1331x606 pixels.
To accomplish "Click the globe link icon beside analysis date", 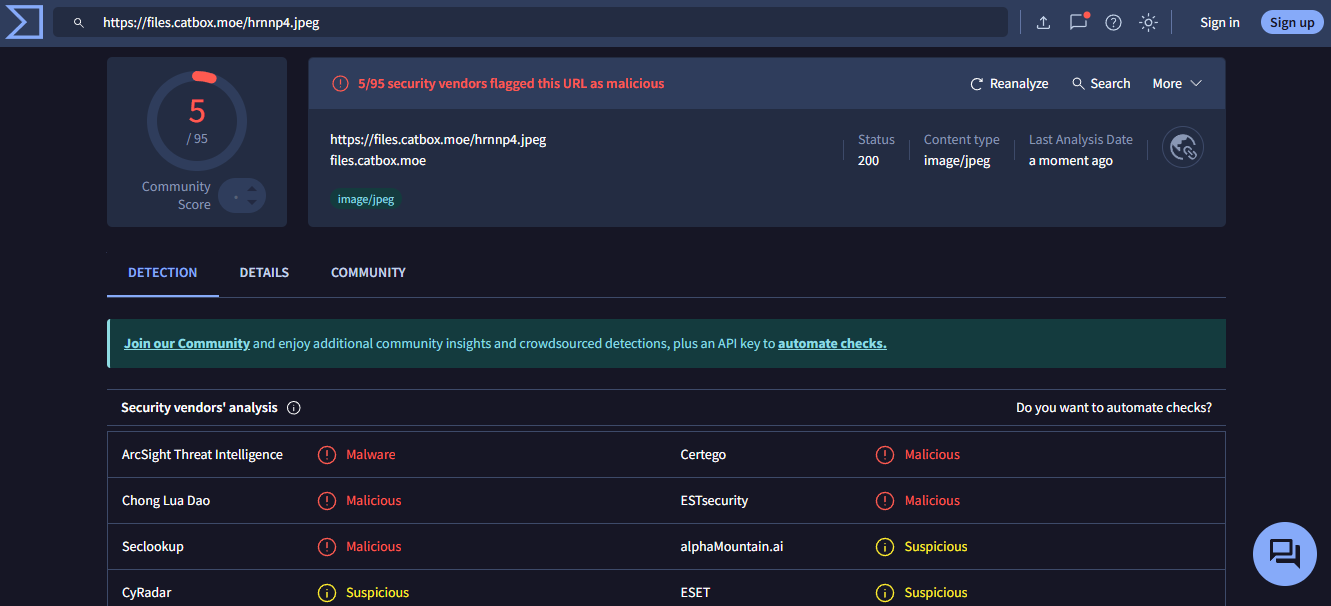I will (x=1183, y=148).
